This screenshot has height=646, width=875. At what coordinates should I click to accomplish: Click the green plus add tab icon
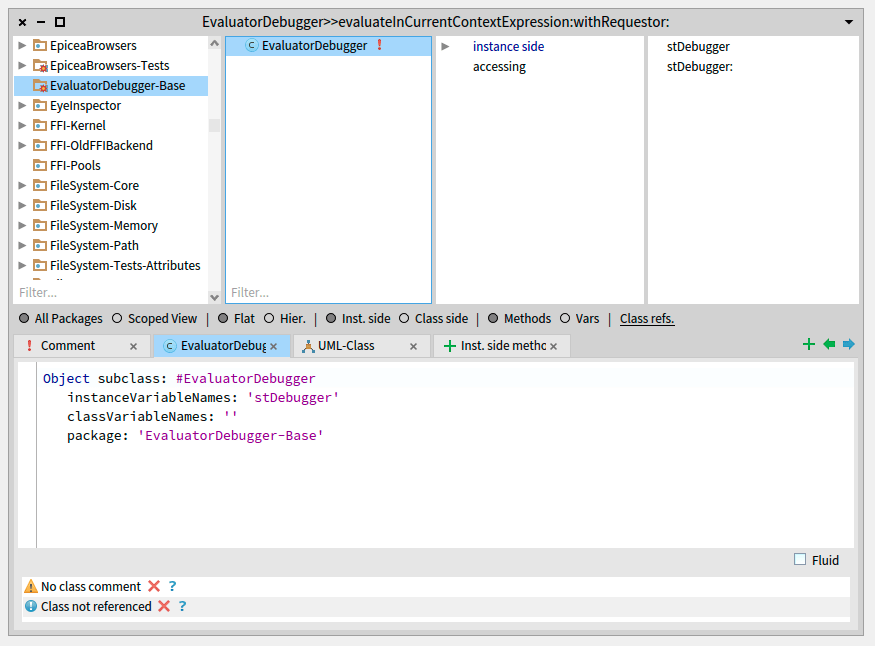point(809,345)
